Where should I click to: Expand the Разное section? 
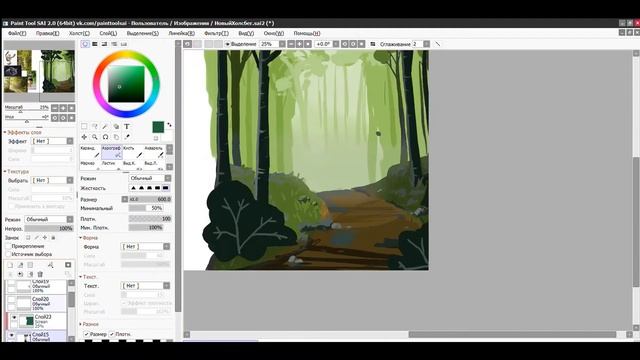pyautogui.click(x=90, y=324)
